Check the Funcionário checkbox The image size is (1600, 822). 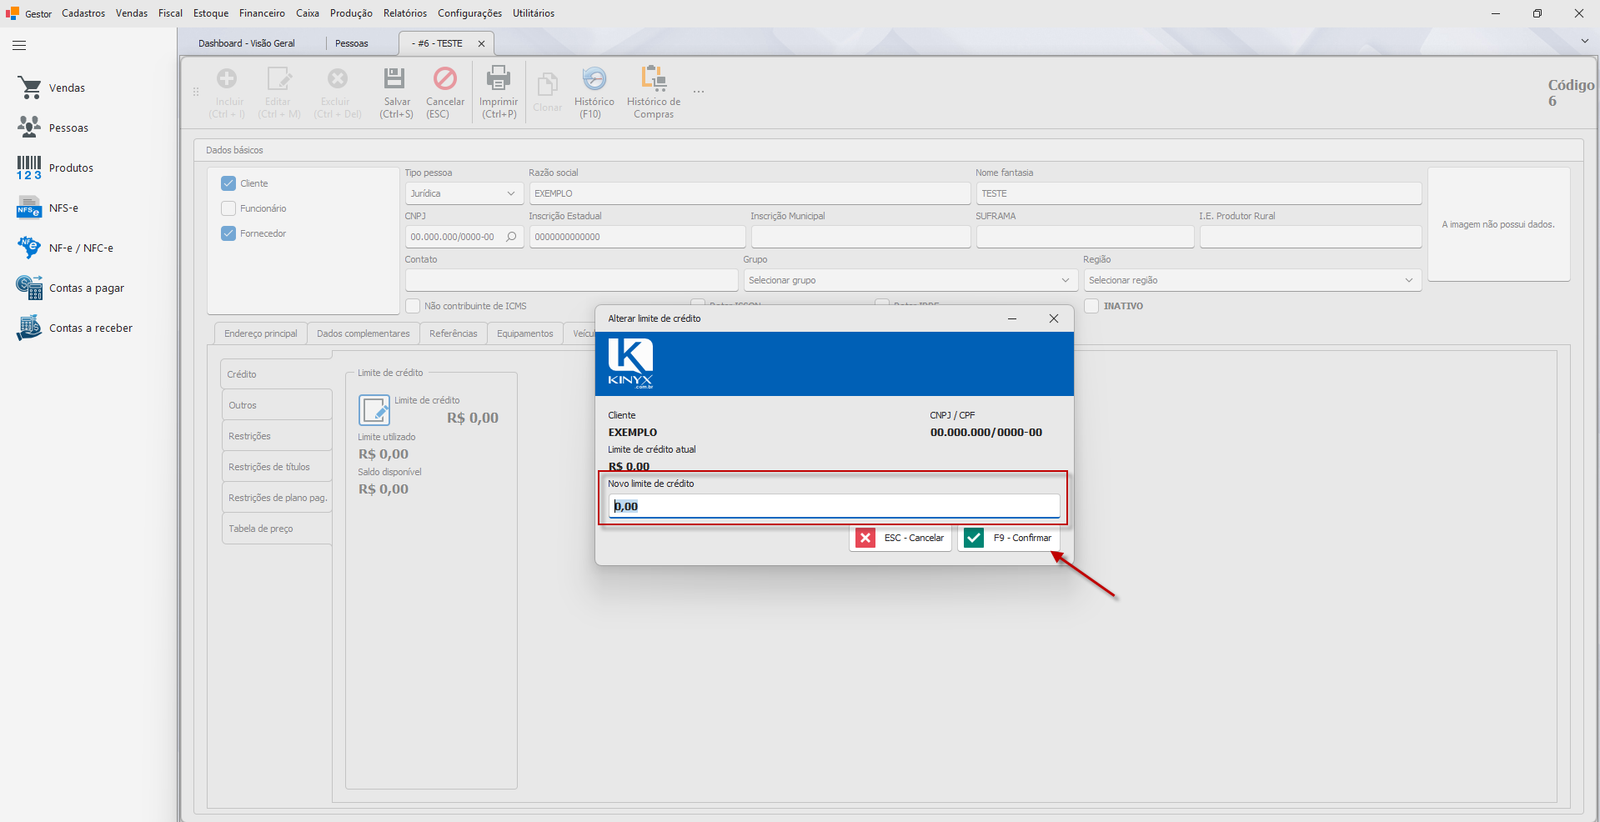coord(228,208)
